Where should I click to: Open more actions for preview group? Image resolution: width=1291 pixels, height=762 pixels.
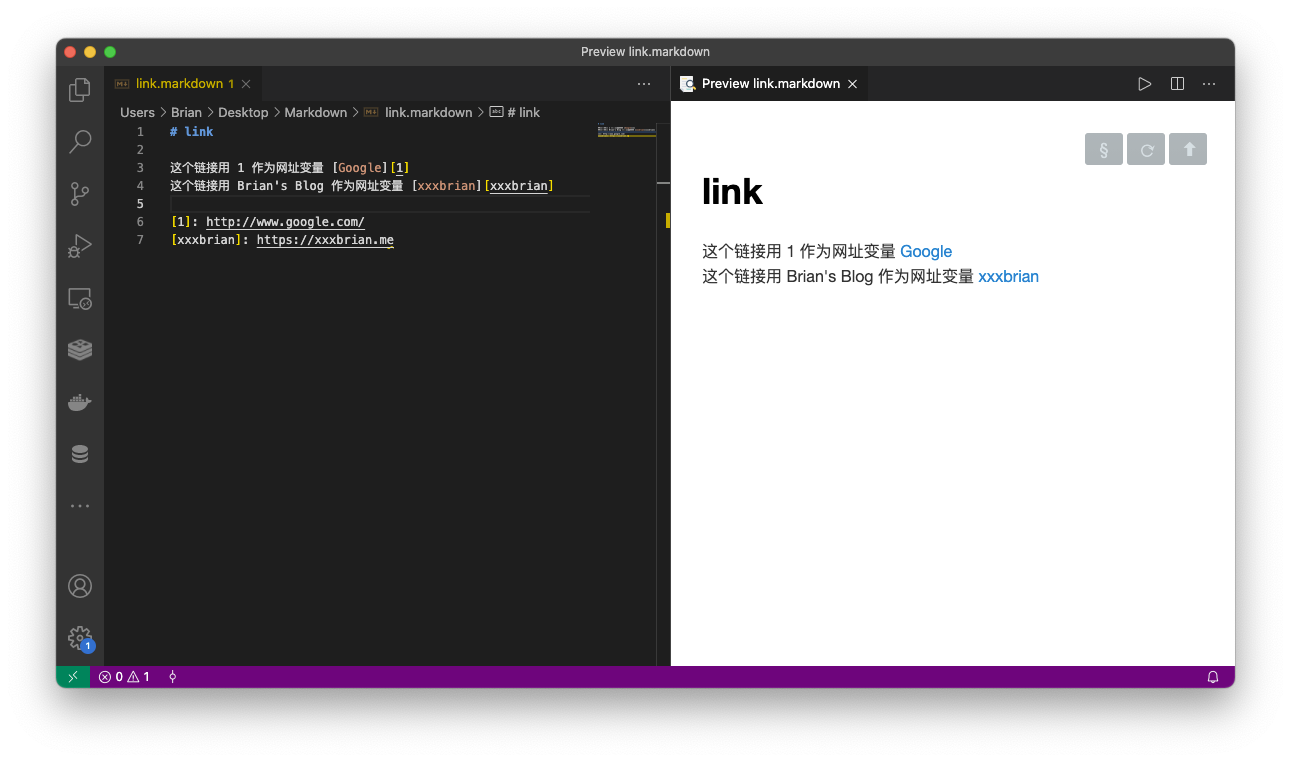(x=1209, y=84)
